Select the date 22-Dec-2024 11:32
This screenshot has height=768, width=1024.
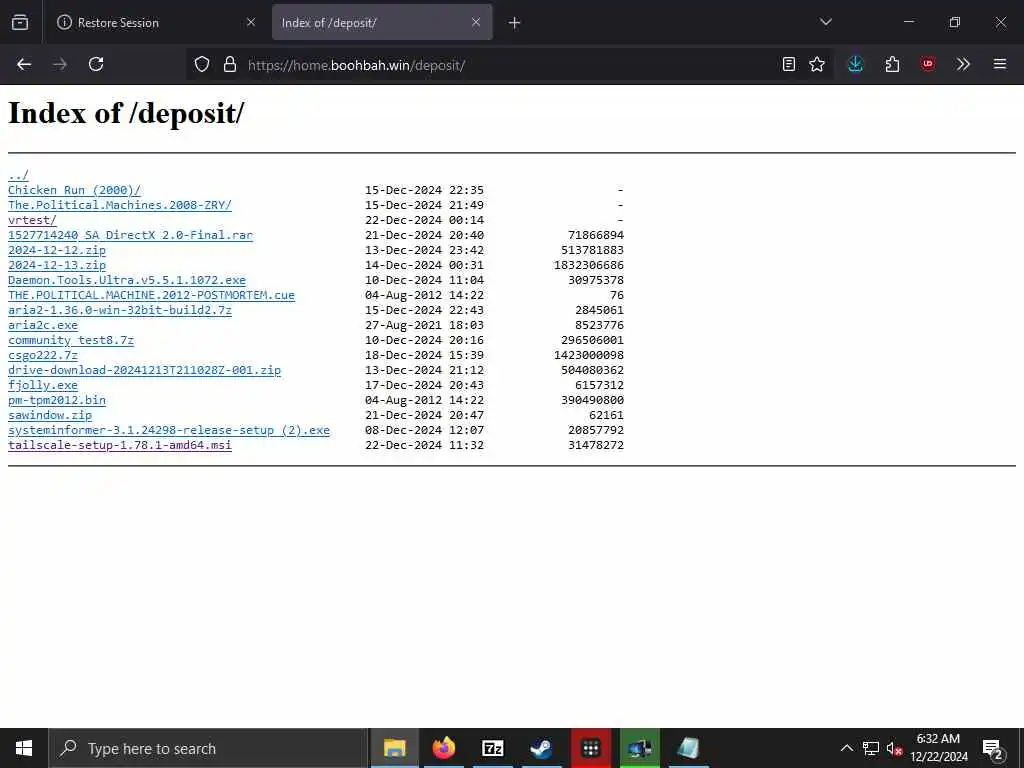(x=424, y=445)
